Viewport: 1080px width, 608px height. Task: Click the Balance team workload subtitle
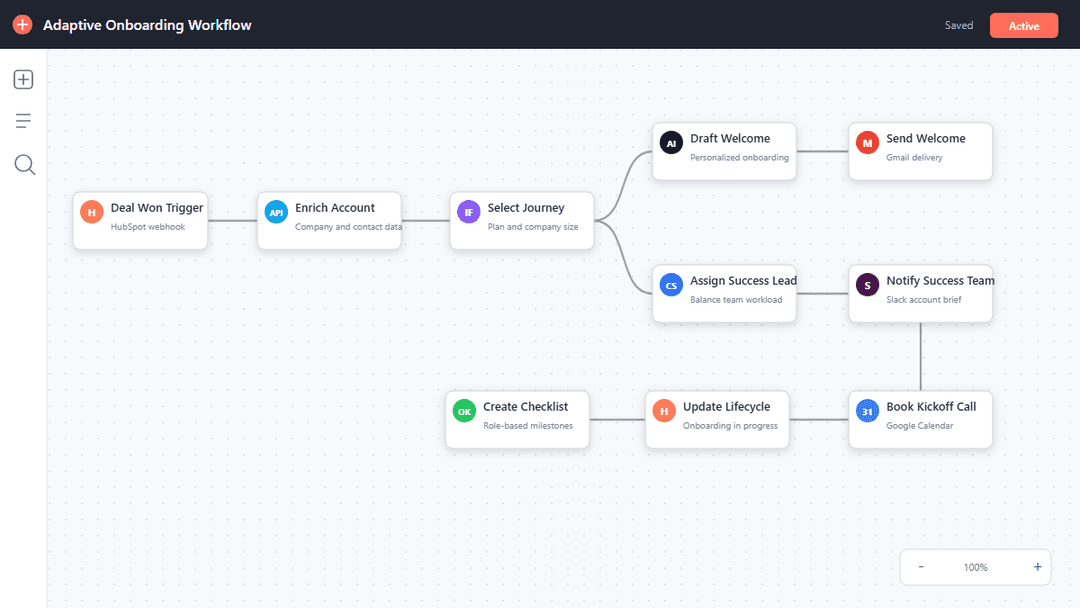736,300
